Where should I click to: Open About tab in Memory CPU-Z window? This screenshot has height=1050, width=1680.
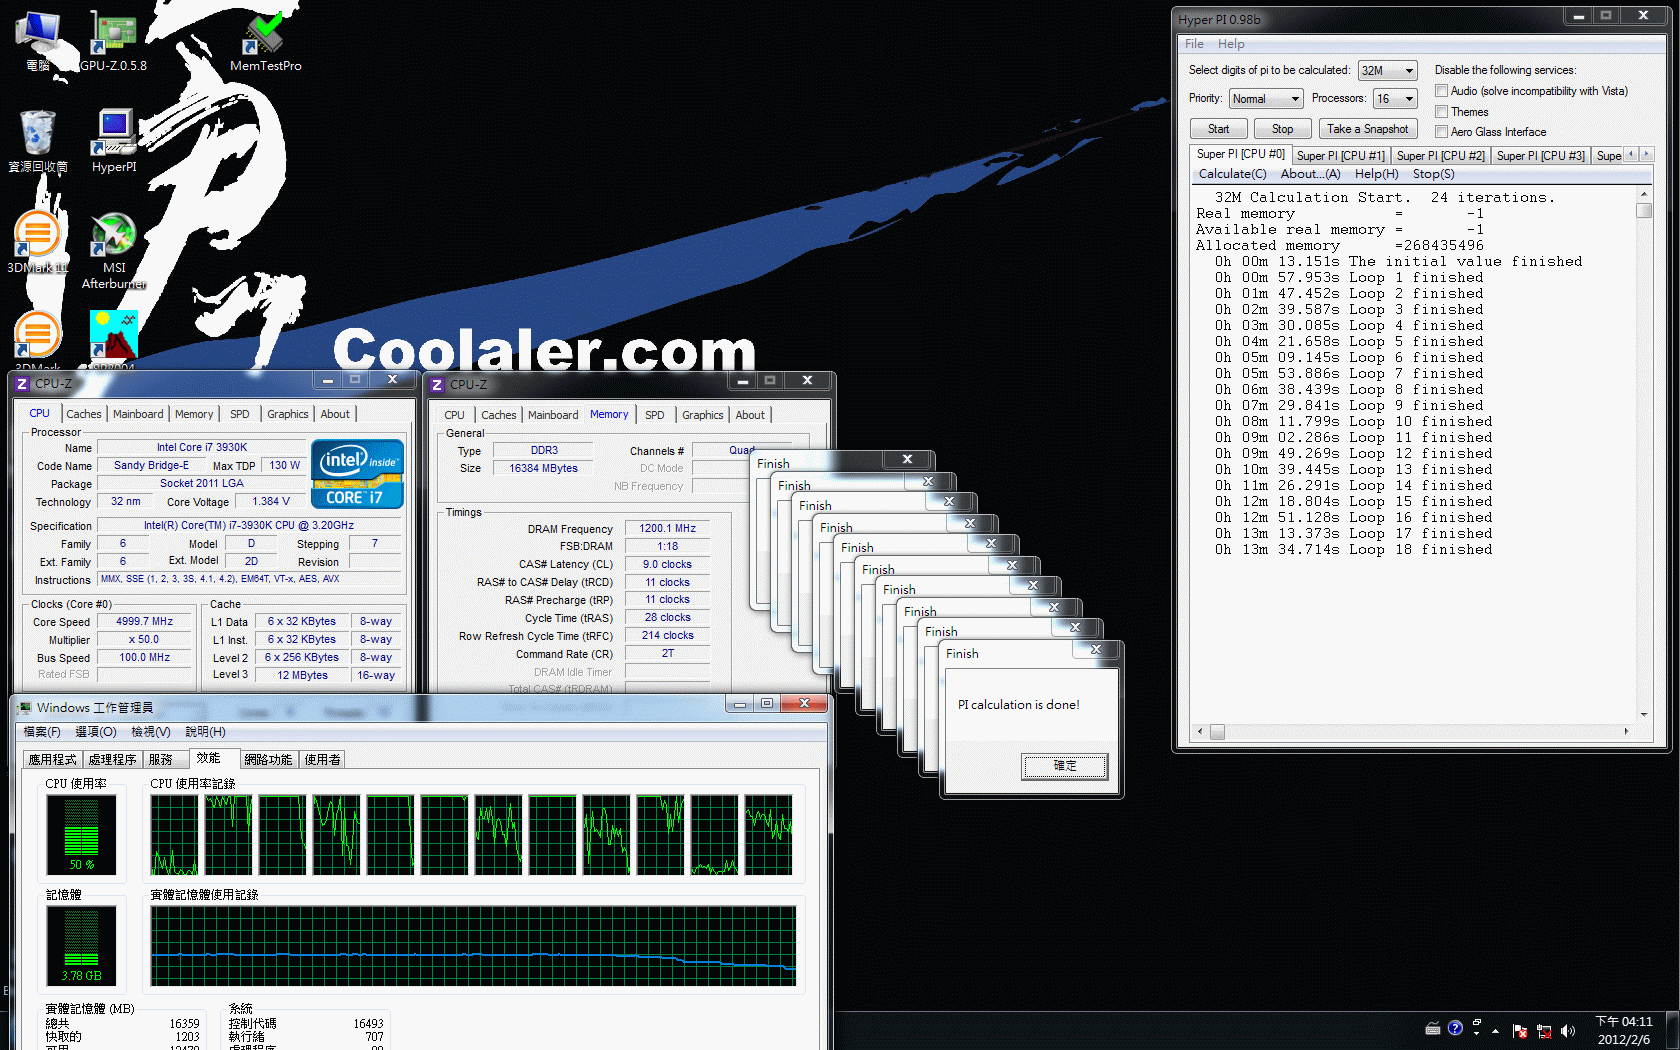[750, 415]
